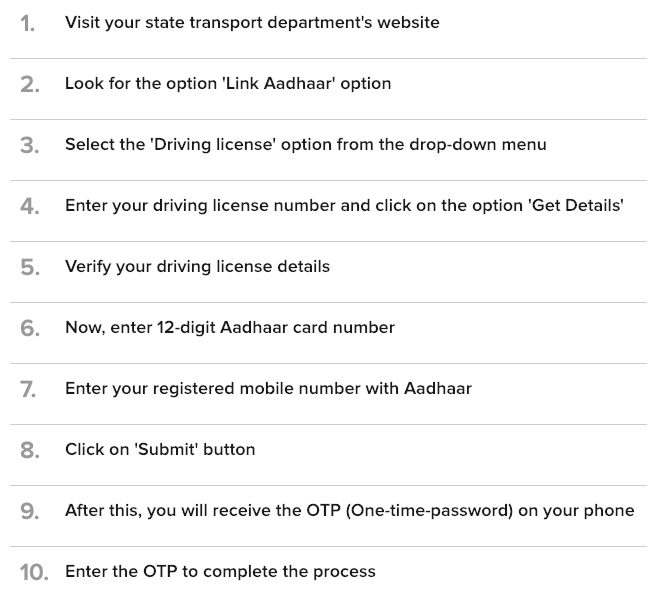Select the 'Driving license' drop-down step text
Image resolution: width=664 pixels, height=610 pixels.
[x=305, y=144]
